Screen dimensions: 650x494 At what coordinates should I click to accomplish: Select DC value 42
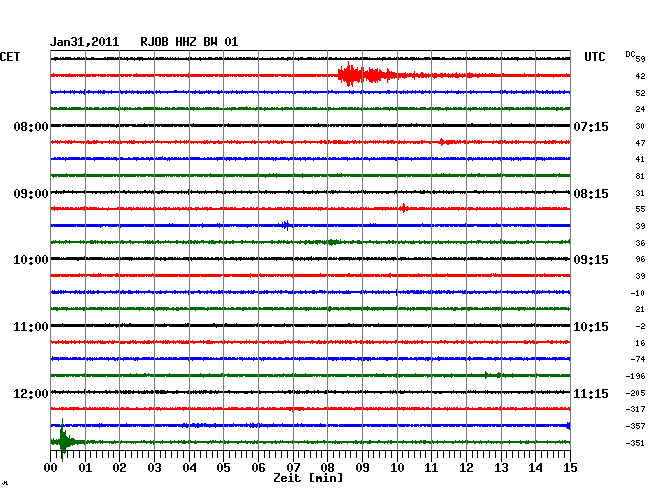pyautogui.click(x=640, y=76)
